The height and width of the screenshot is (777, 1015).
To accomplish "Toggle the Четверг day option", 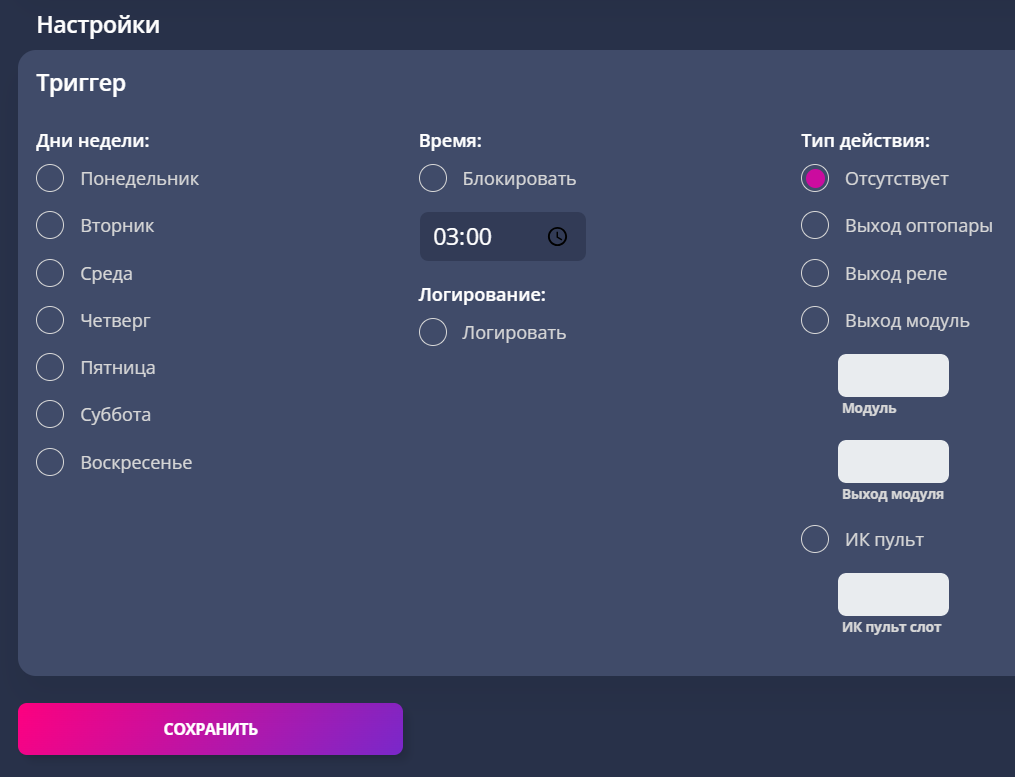I will coord(50,320).
